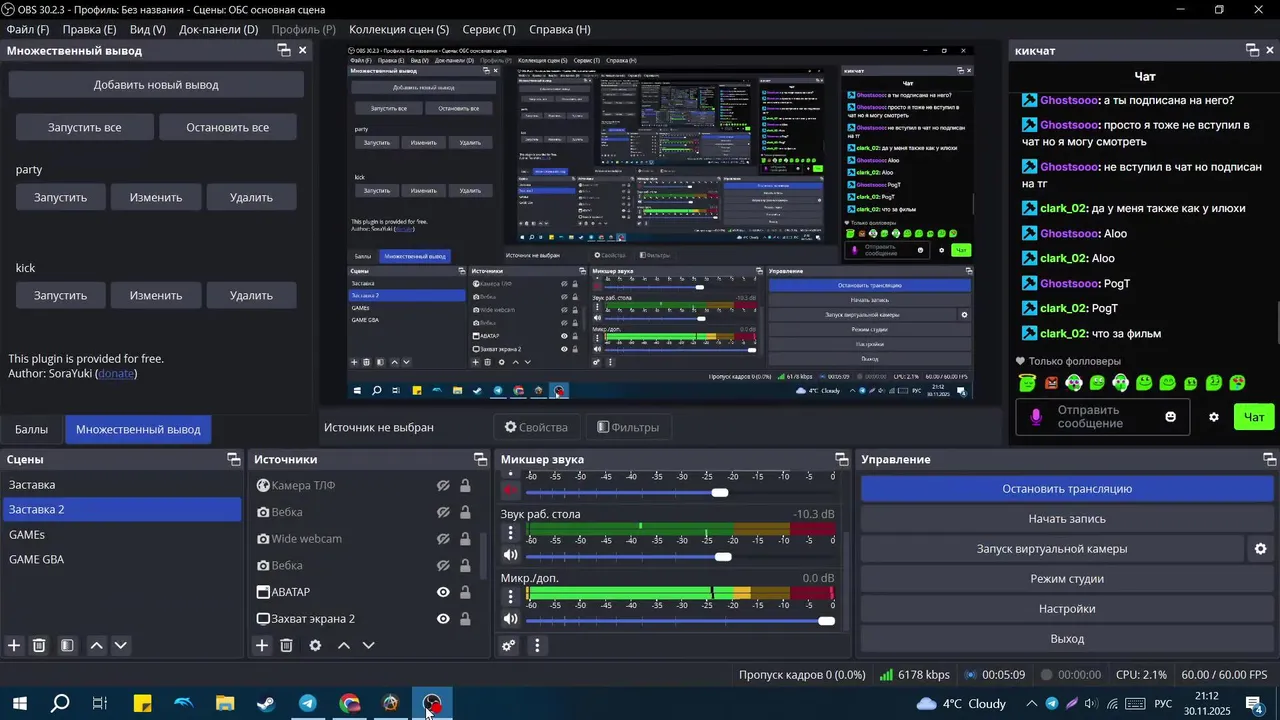1280x720 pixels.
Task: Pick the angry red emote in chat
Action: [1051, 383]
